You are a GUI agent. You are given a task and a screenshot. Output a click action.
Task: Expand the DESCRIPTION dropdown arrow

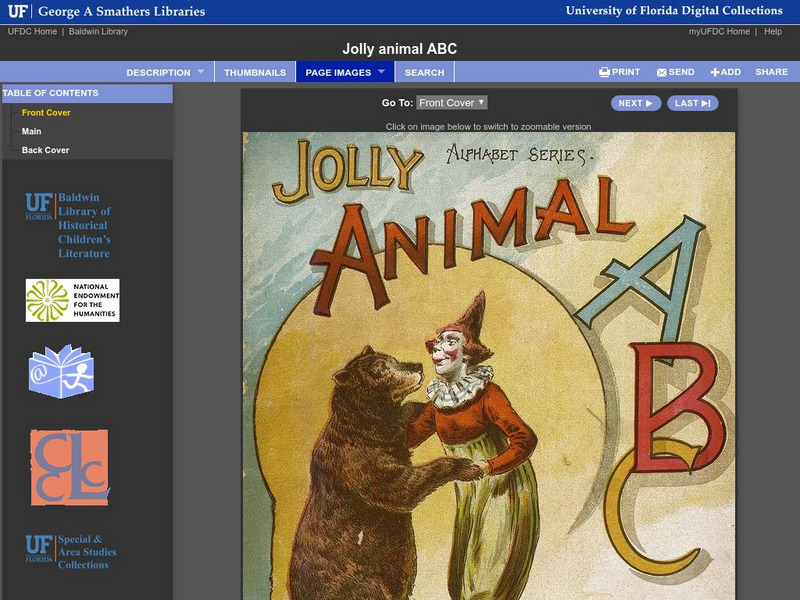(203, 72)
